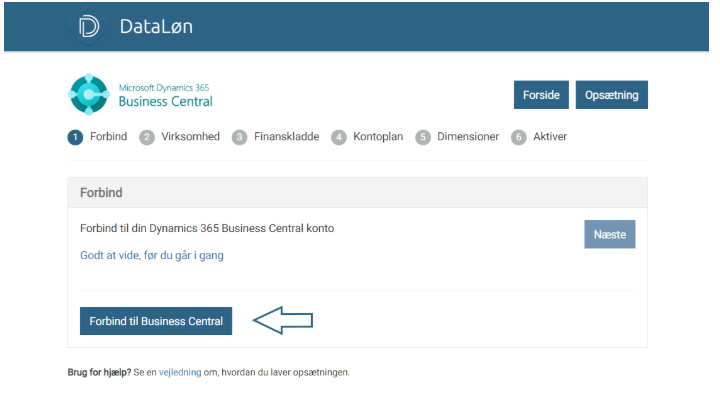Open Opsætning settings button

click(x=612, y=95)
